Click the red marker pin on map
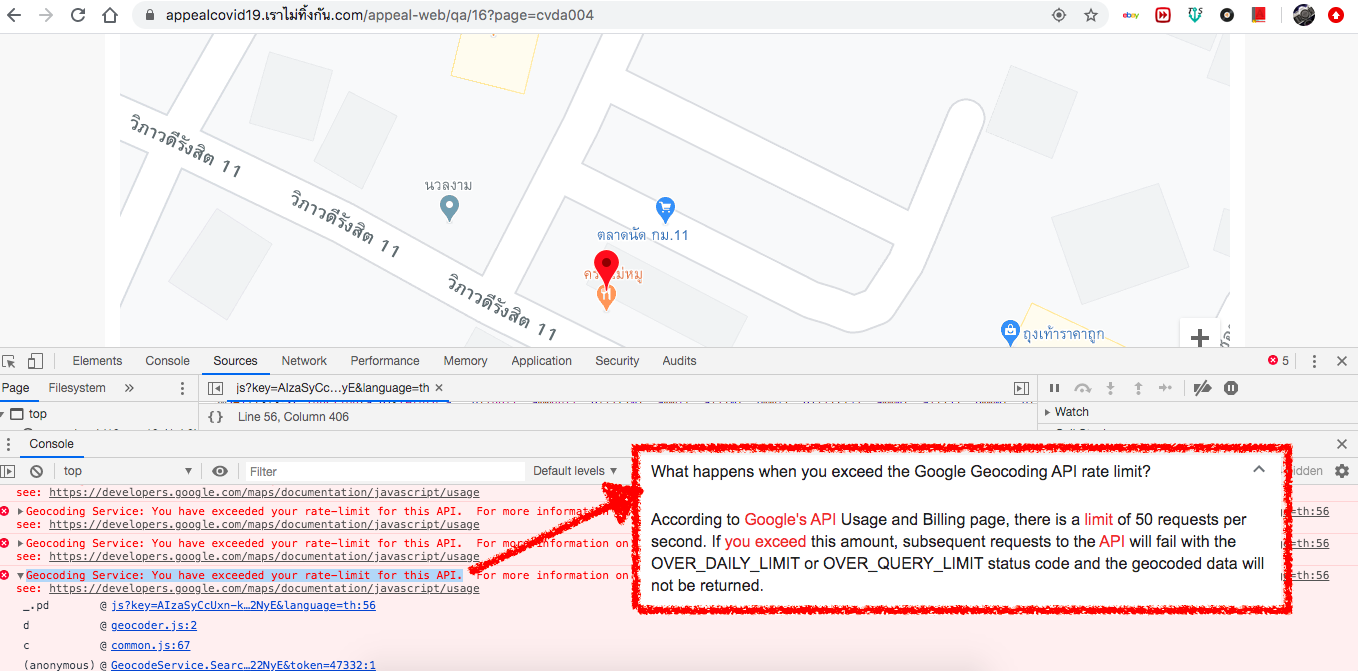Viewport: 1358px width, 671px height. pos(607,268)
